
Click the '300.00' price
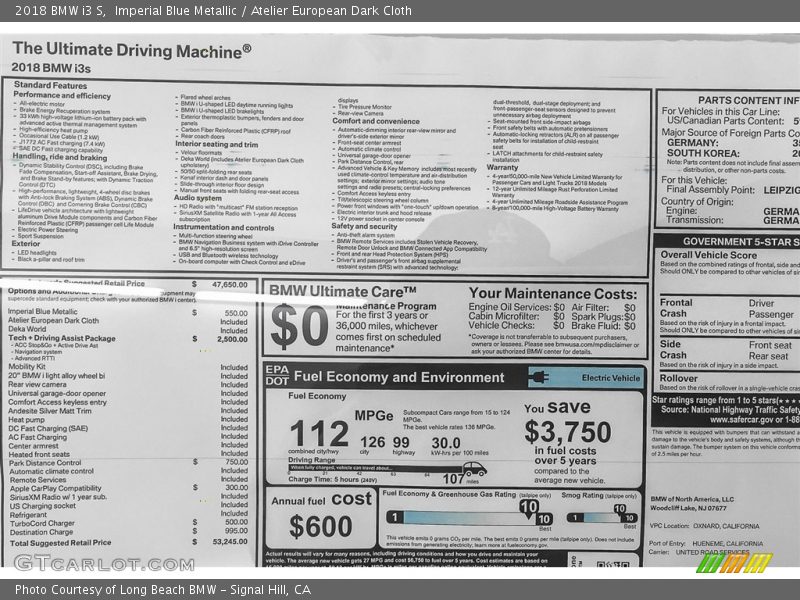coord(237,488)
